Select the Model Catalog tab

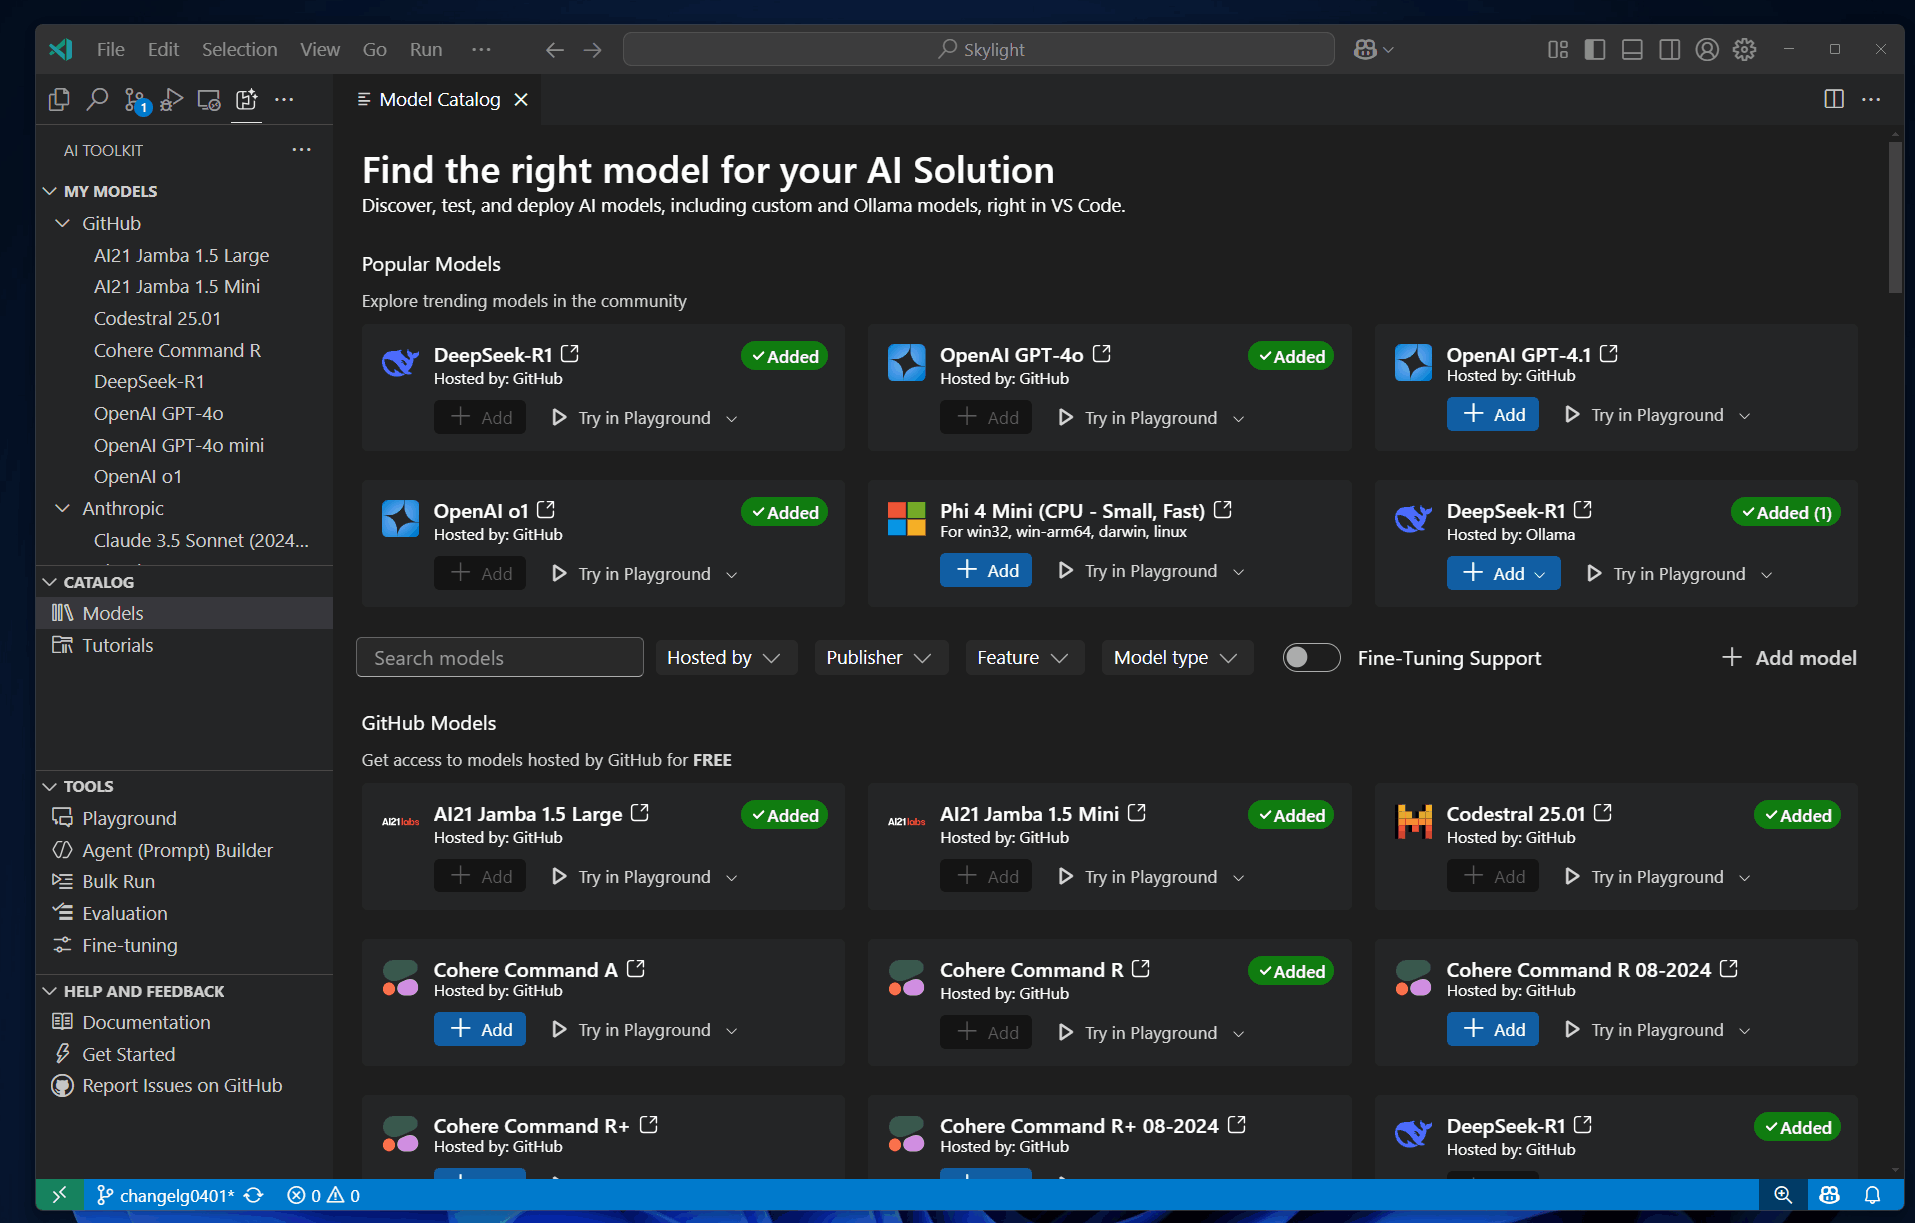(x=439, y=99)
